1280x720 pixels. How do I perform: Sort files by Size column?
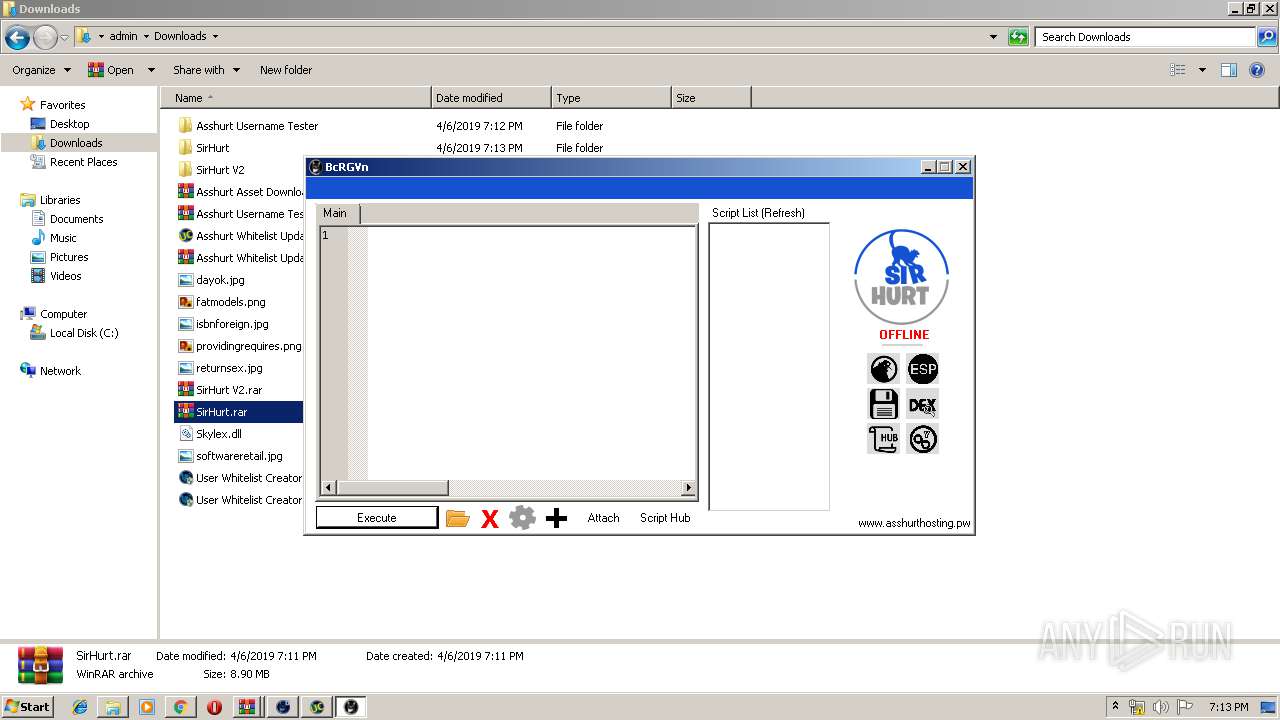711,98
